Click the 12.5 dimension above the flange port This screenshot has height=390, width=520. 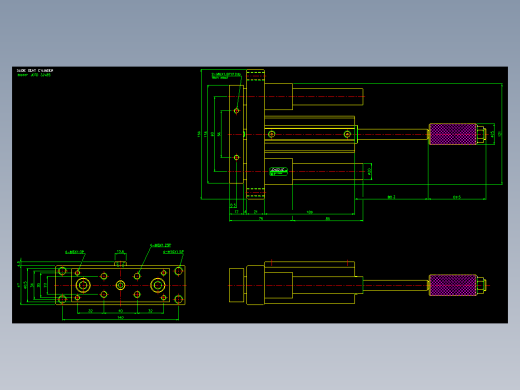[120, 252]
